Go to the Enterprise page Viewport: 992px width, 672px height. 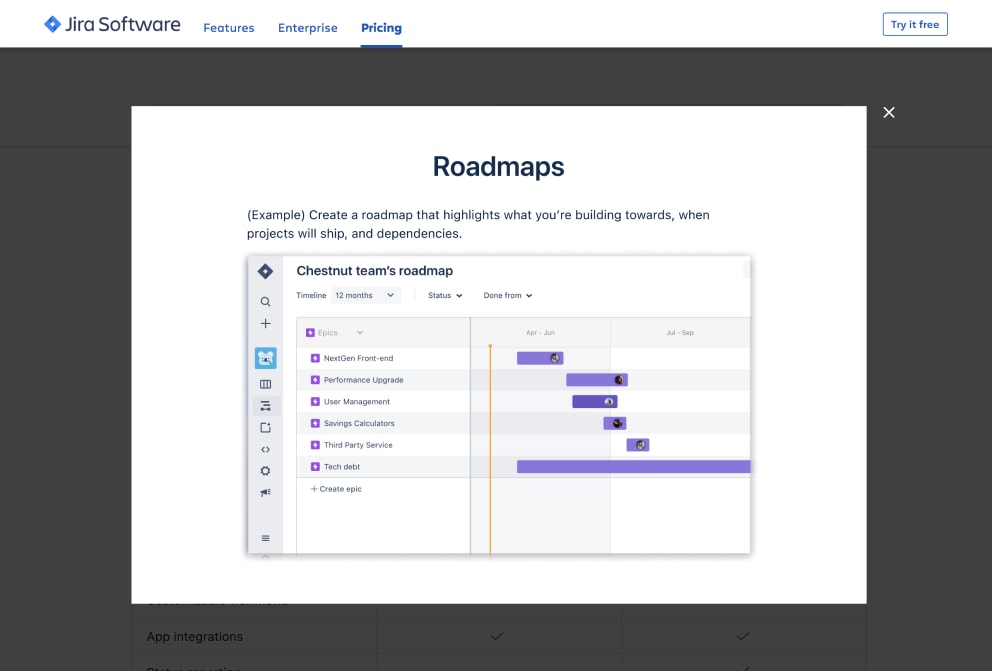click(x=308, y=28)
